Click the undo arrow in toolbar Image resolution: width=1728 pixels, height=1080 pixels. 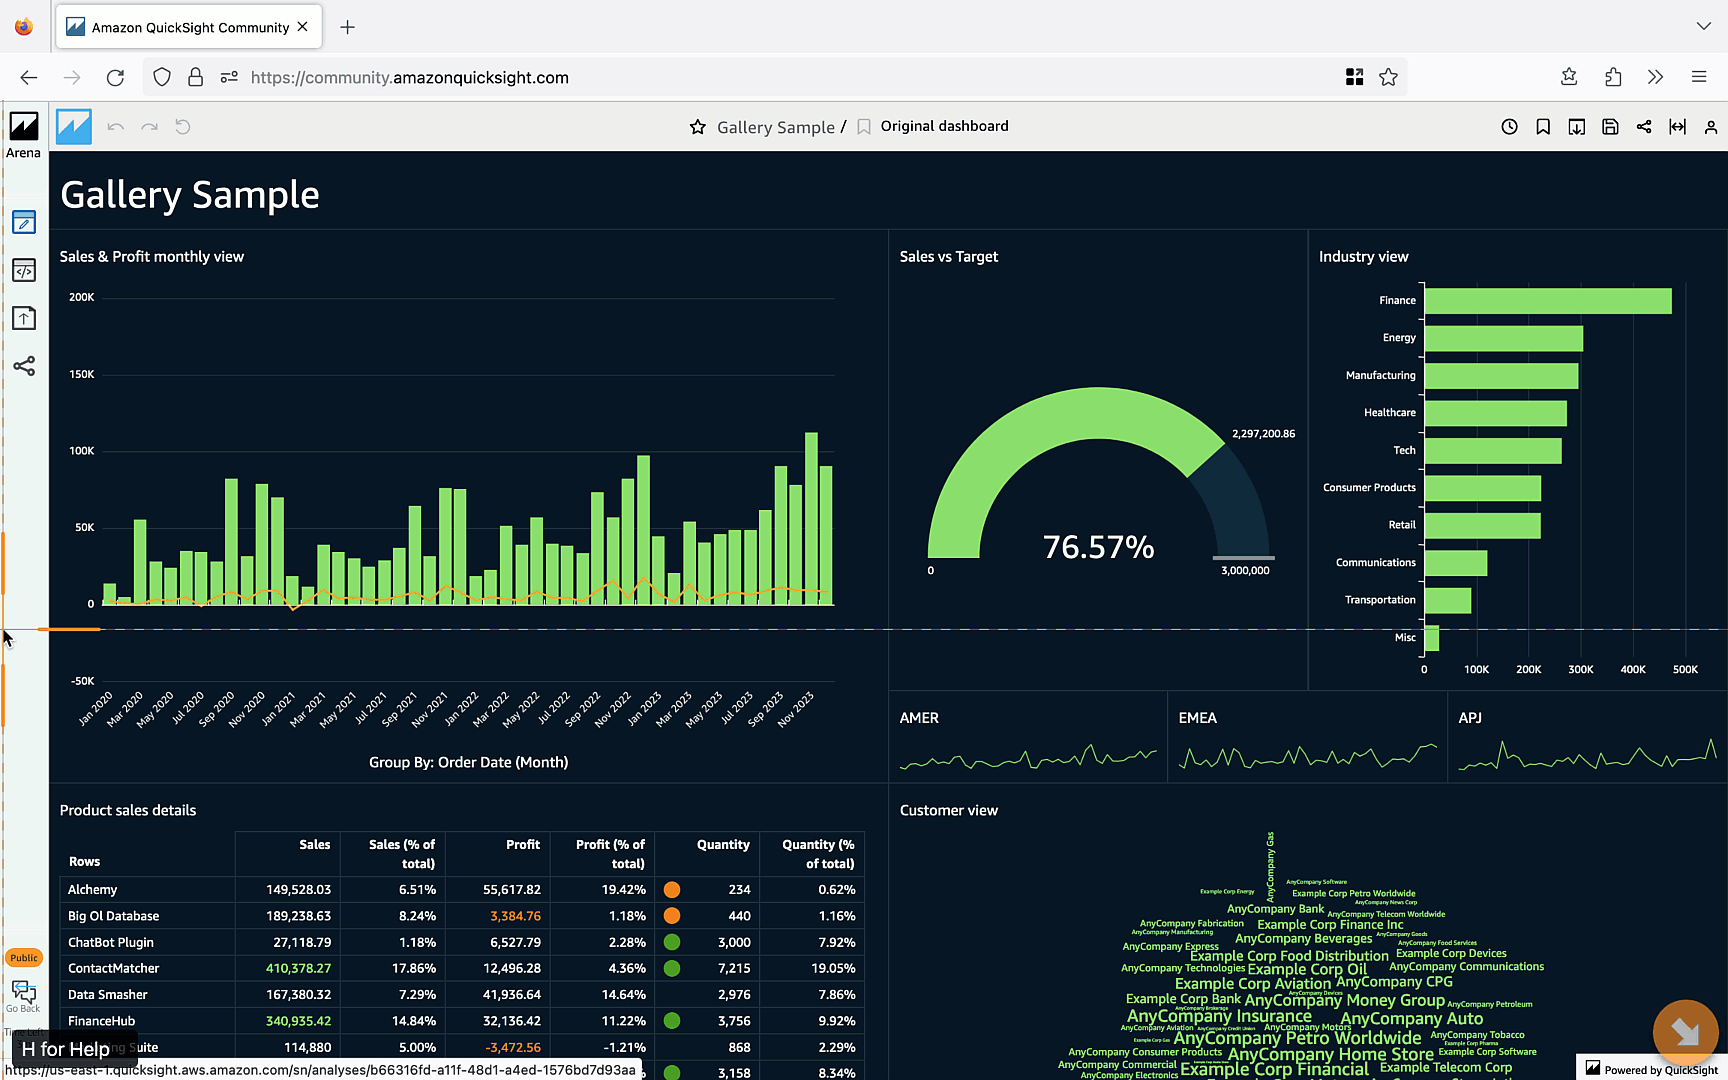tap(116, 127)
